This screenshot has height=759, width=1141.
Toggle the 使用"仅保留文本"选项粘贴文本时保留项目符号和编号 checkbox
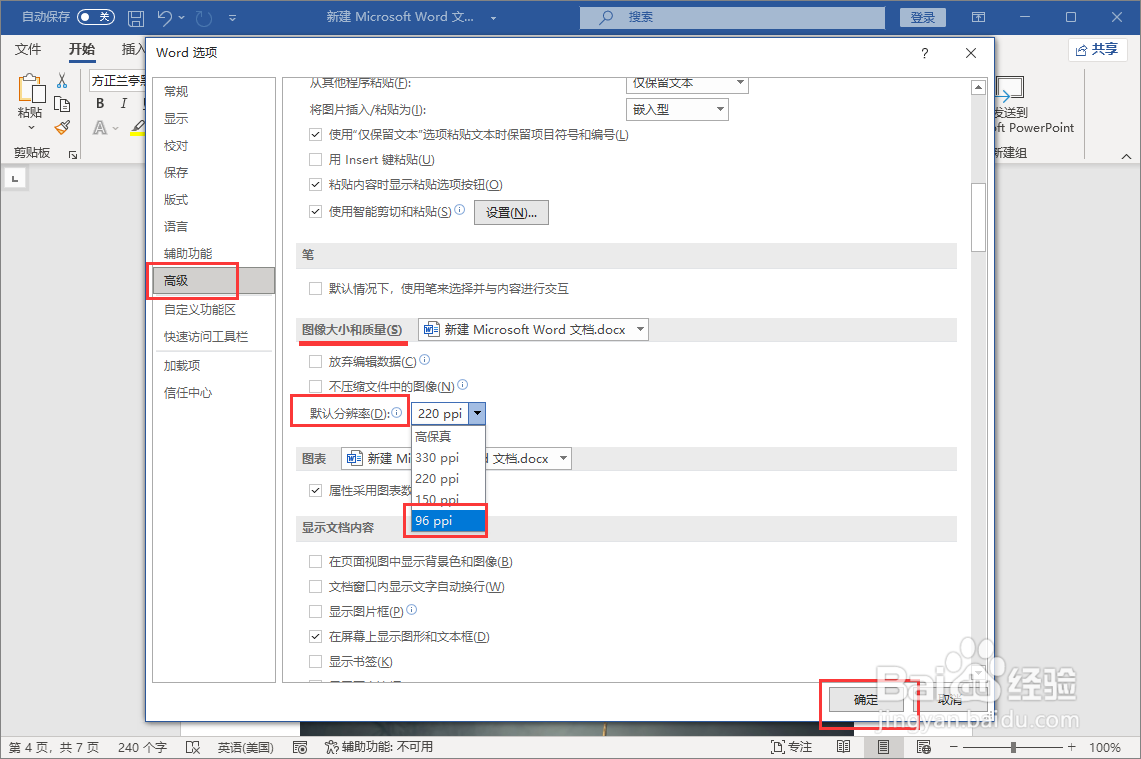pyautogui.click(x=316, y=135)
